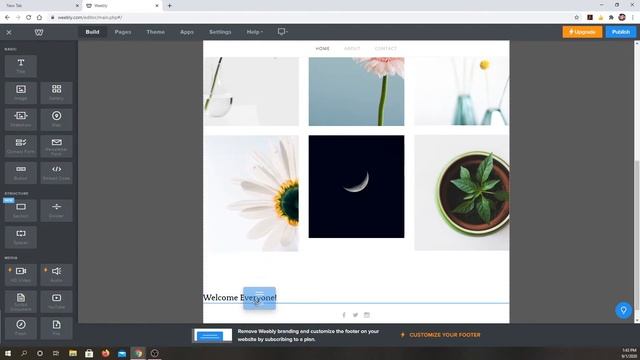Click the orange Upgrade button
Screen dimensions: 640x360
pos(582,32)
